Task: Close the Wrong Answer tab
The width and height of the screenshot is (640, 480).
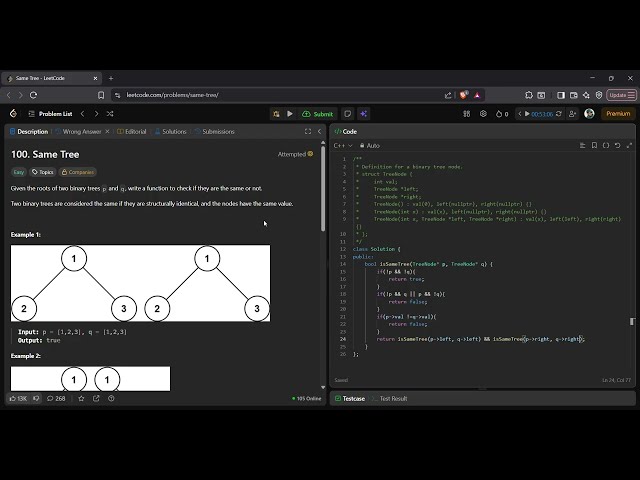Action: pyautogui.click(x=107, y=131)
